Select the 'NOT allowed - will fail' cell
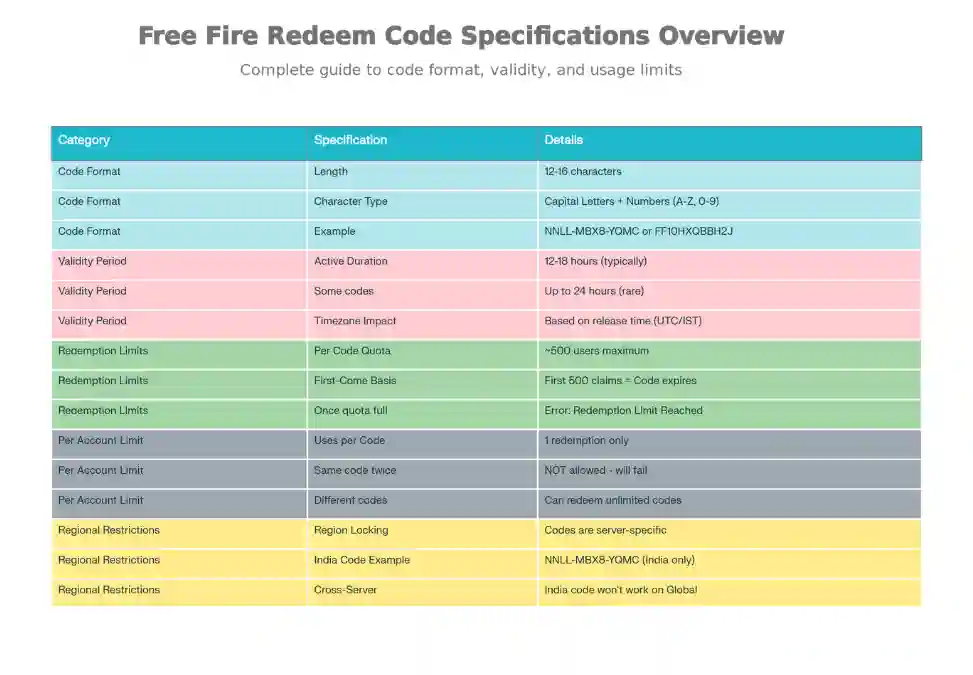The image size is (973, 675). [597, 471]
